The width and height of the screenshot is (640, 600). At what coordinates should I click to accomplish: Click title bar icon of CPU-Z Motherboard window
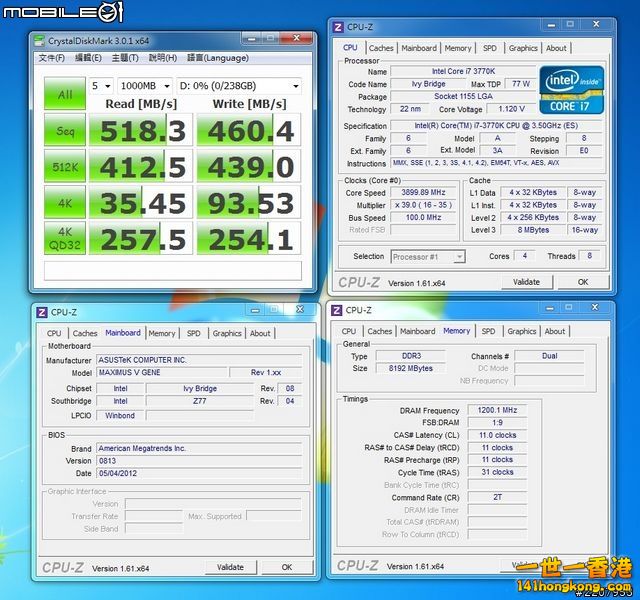41,312
